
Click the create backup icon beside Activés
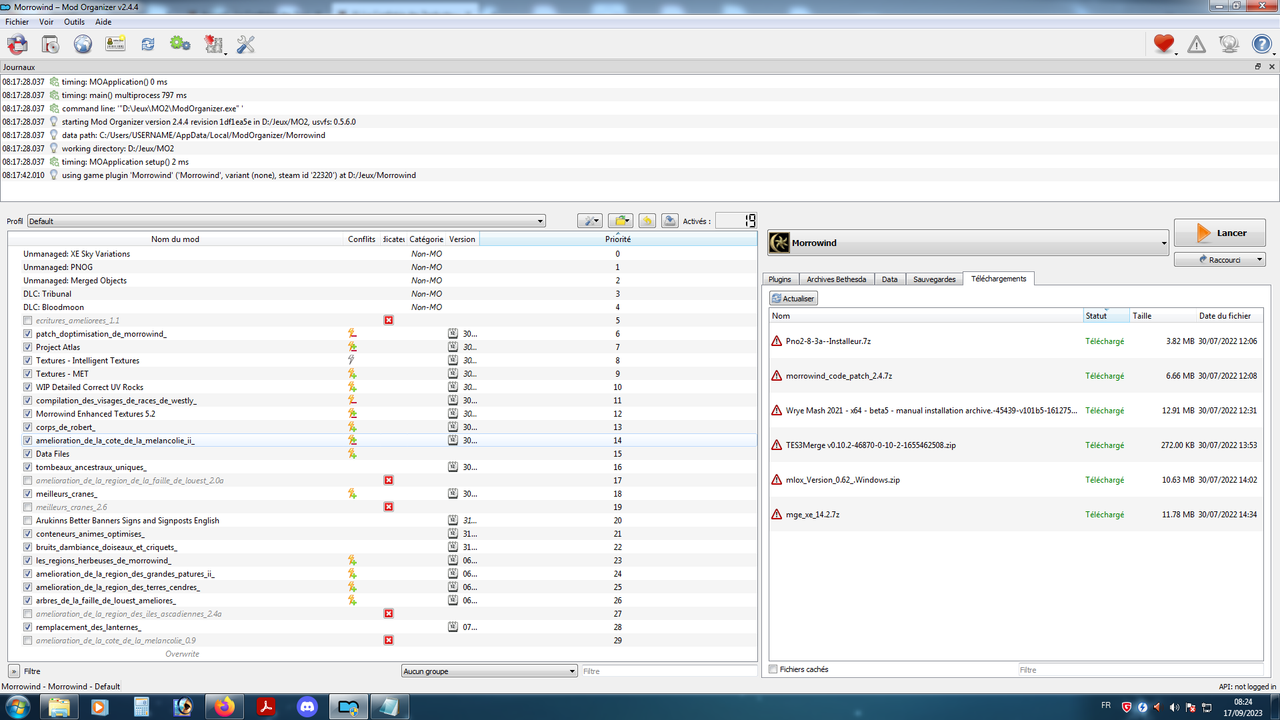670,221
